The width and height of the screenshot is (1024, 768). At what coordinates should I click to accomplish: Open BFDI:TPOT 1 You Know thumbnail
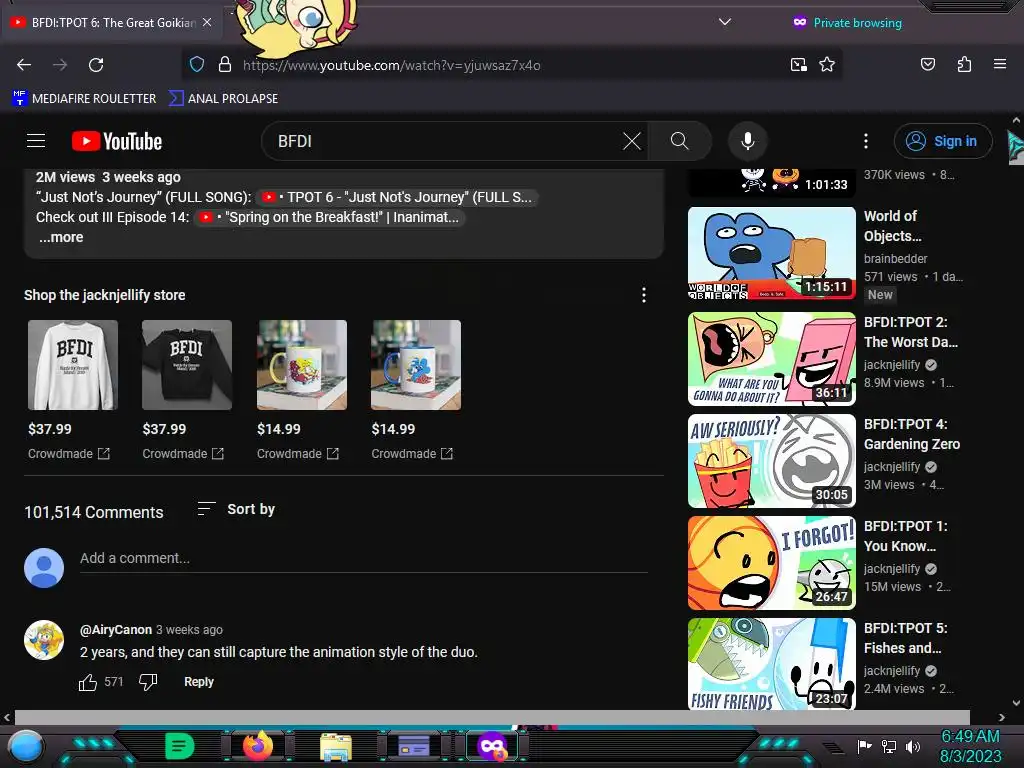[x=772, y=563]
